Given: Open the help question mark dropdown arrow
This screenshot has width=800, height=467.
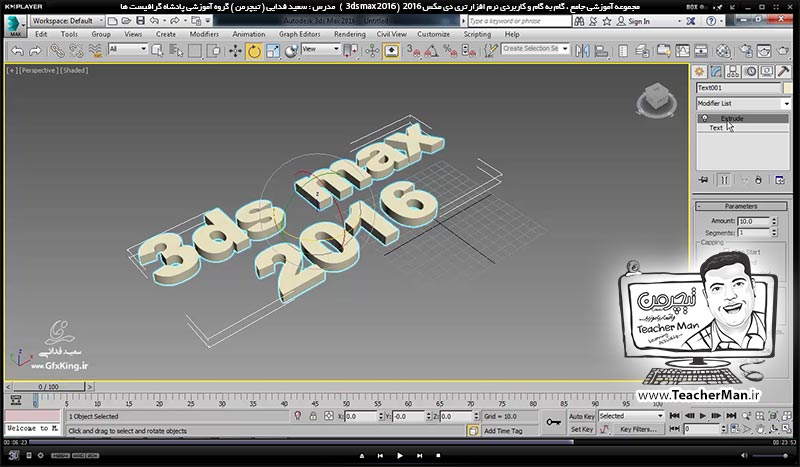Looking at the screenshot, I should [721, 21].
